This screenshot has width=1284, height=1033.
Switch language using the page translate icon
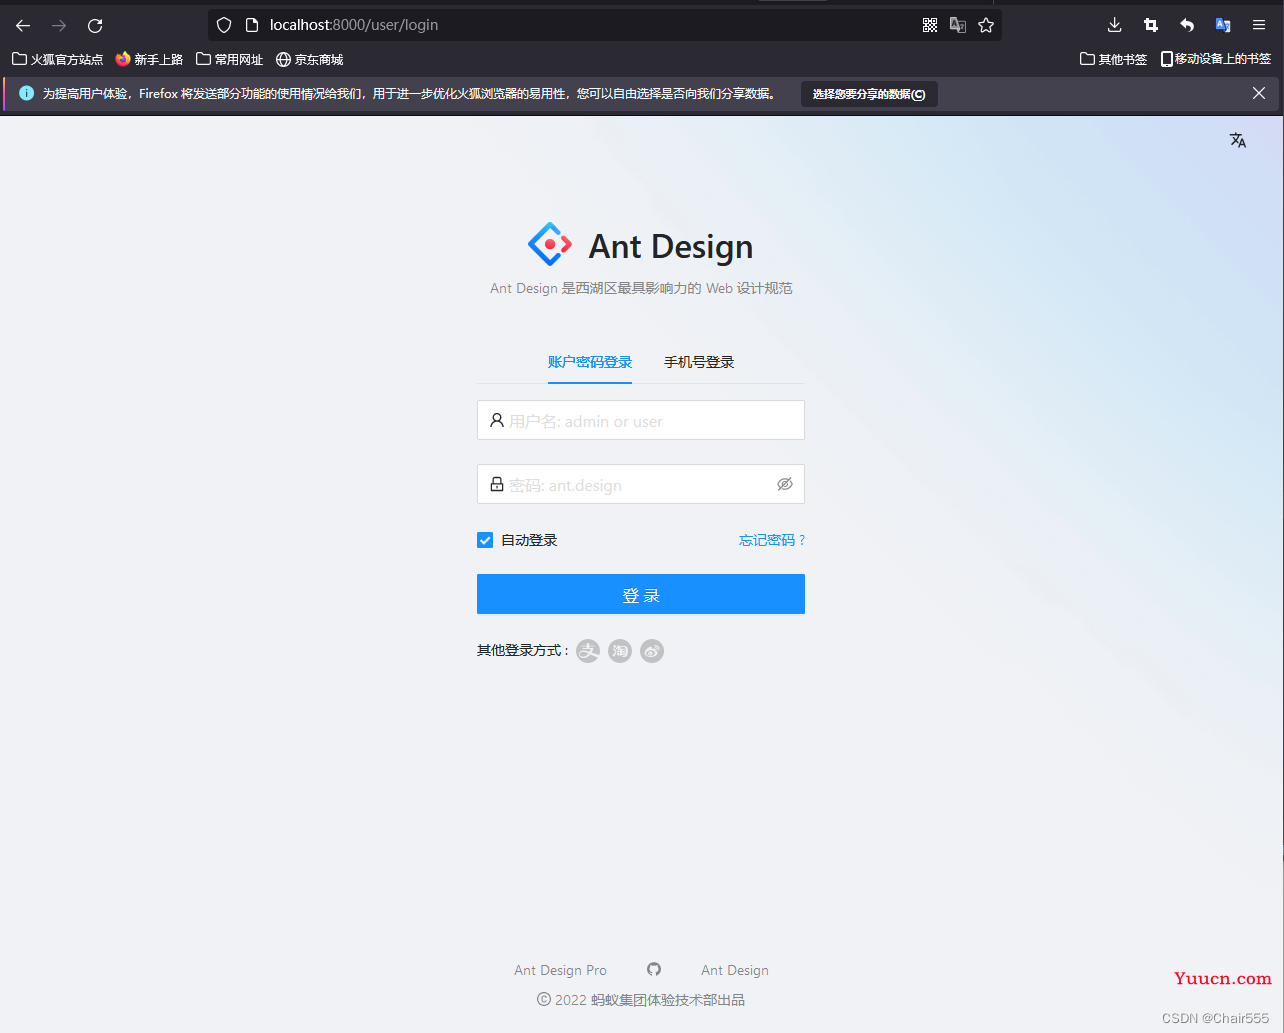[x=1238, y=140]
